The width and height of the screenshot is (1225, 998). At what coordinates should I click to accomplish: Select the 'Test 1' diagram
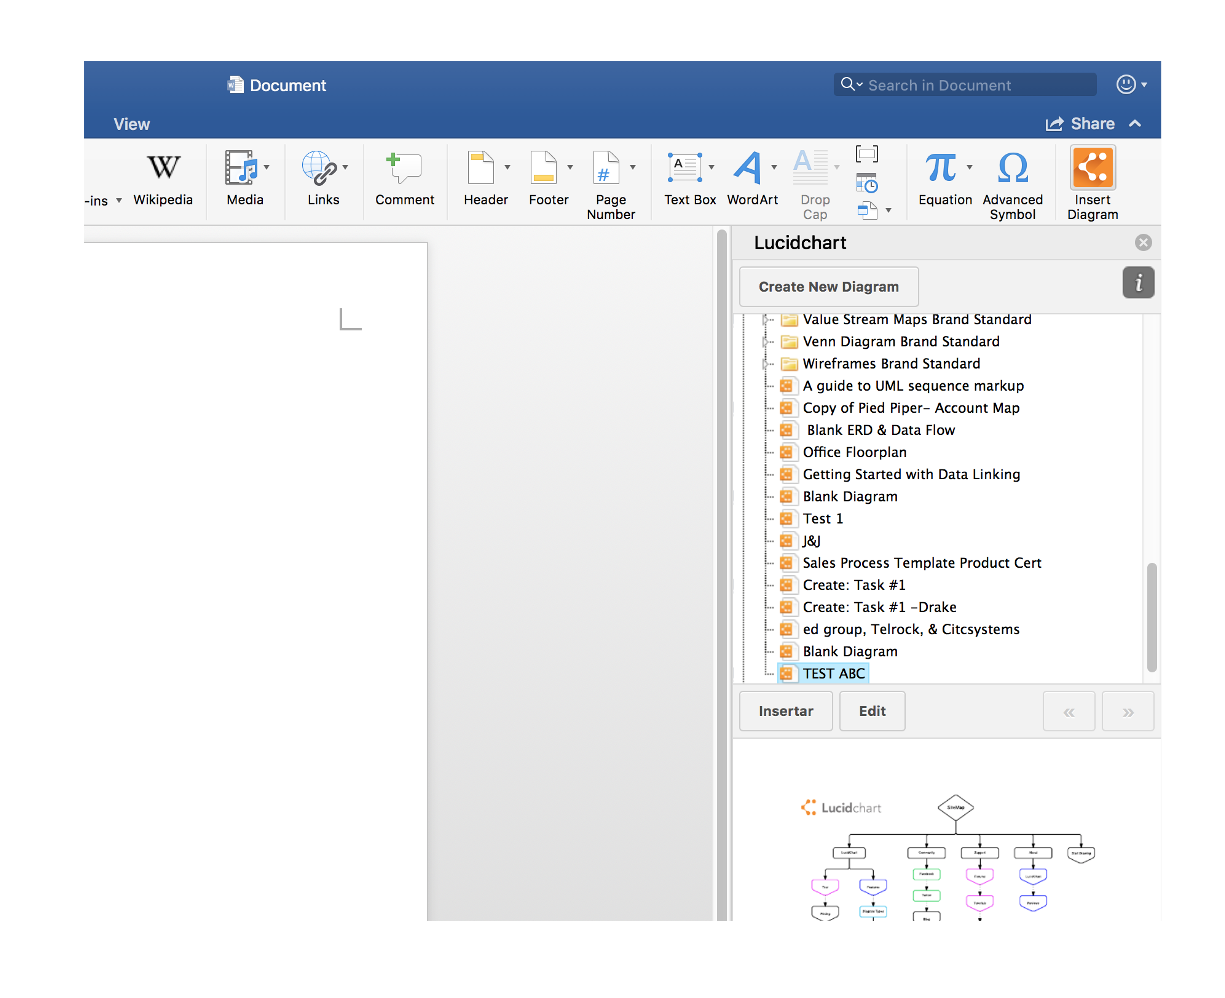[823, 519]
